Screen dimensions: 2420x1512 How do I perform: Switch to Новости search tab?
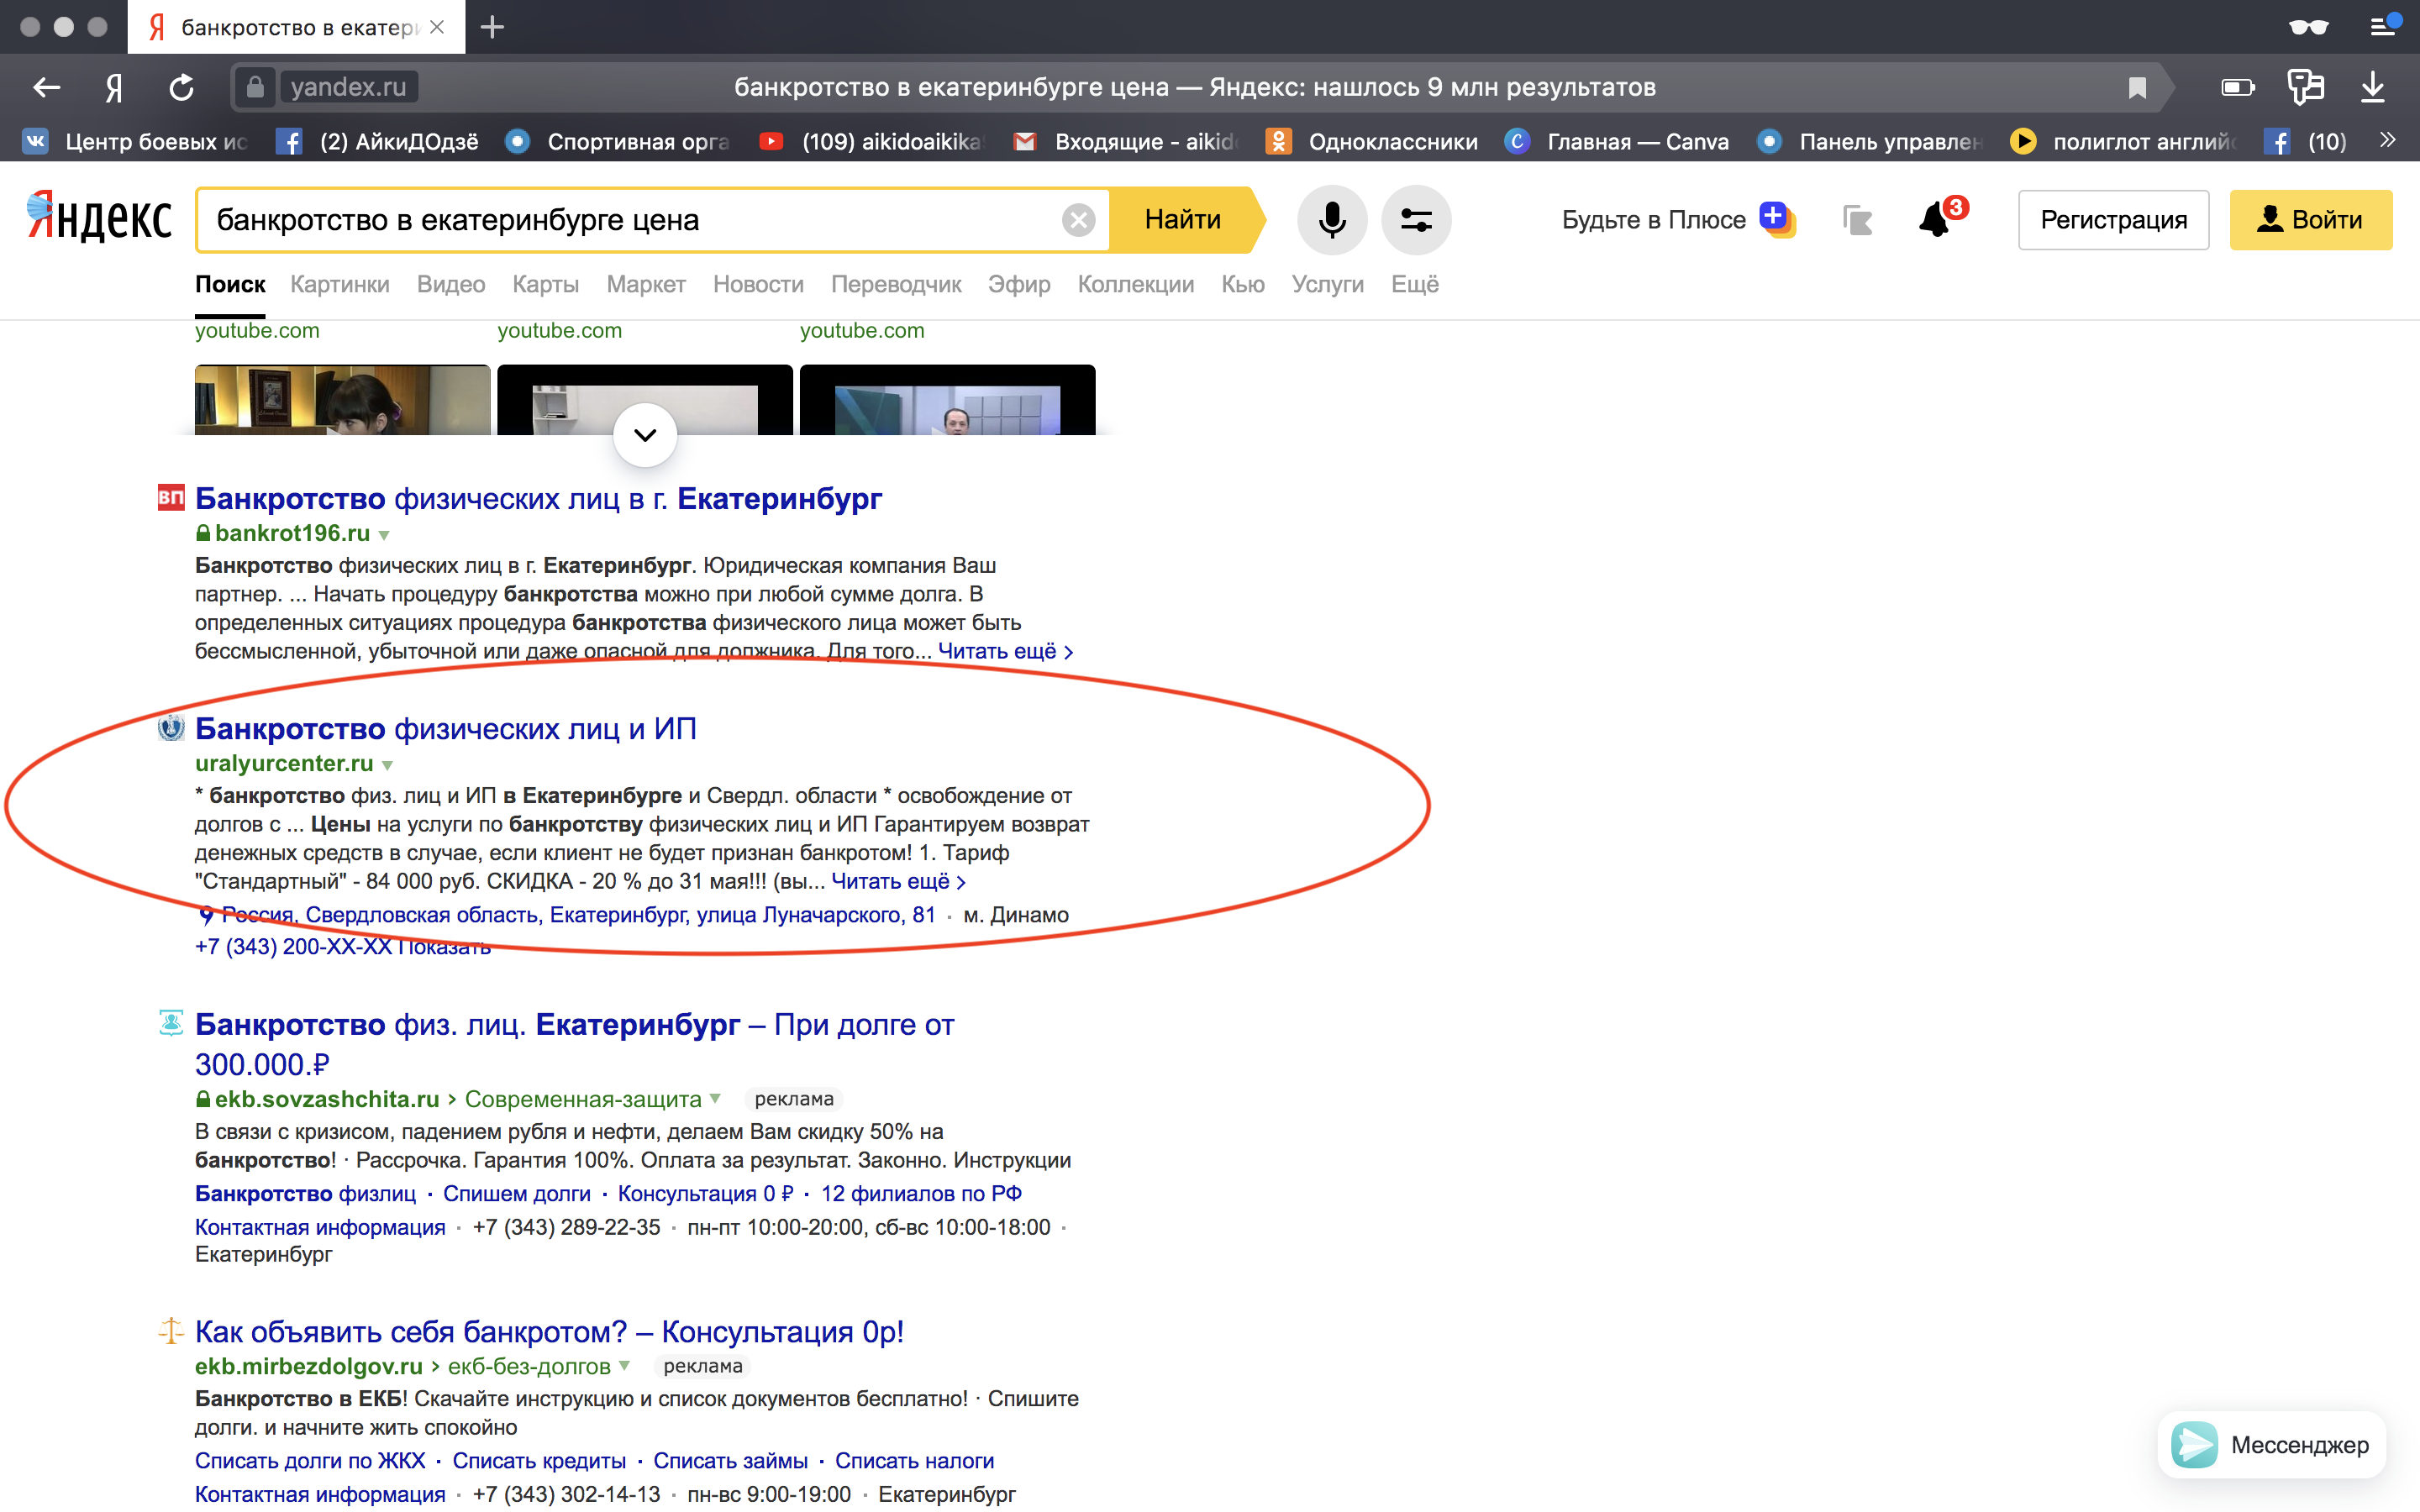click(x=758, y=284)
